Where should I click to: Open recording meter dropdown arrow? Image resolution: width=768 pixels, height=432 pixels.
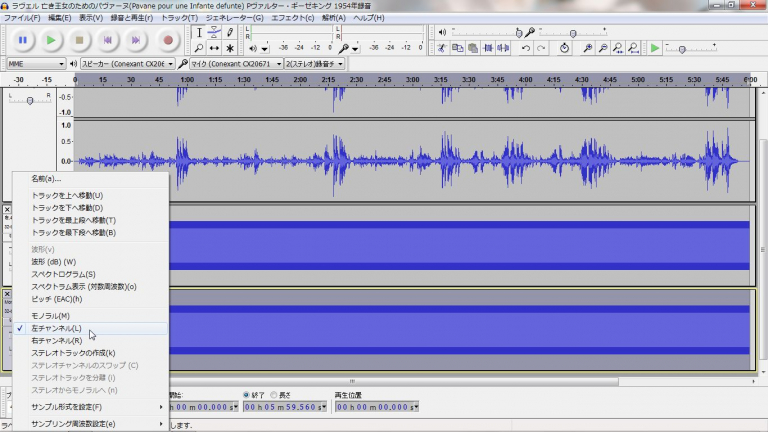click(355, 49)
